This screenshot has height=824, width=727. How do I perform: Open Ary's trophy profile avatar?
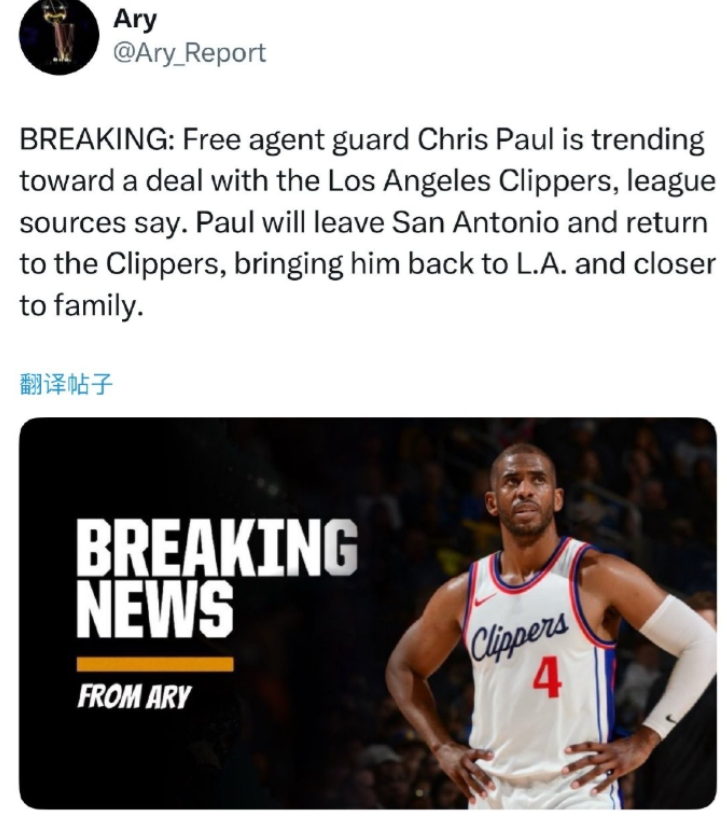pyautogui.click(x=59, y=35)
